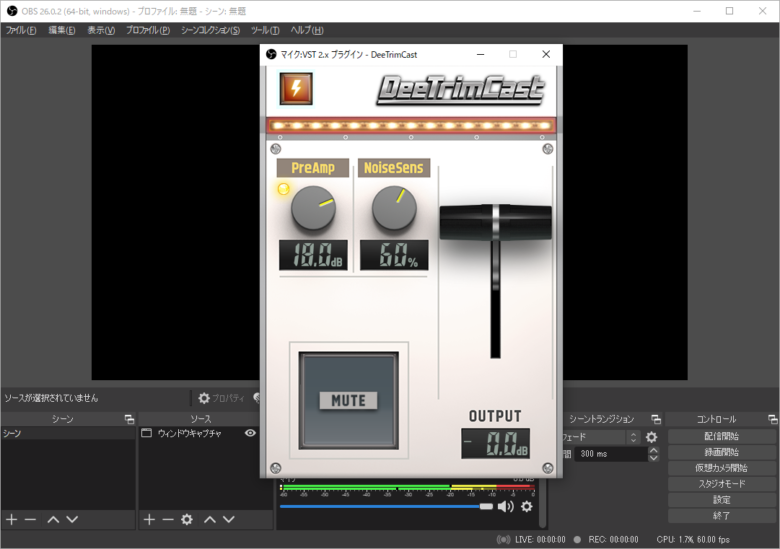780x549 pixels.
Task: Increase transition duration with the stepper arrow
Action: click(x=654, y=450)
